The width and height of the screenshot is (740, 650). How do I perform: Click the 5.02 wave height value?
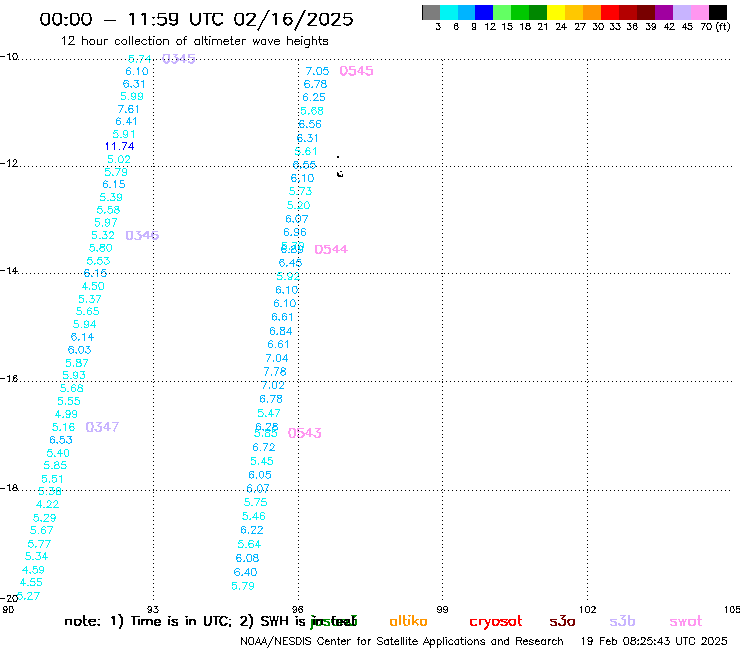coord(118,160)
